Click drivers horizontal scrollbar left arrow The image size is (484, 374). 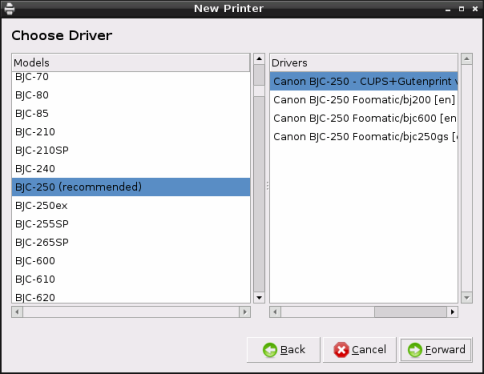tap(275, 312)
